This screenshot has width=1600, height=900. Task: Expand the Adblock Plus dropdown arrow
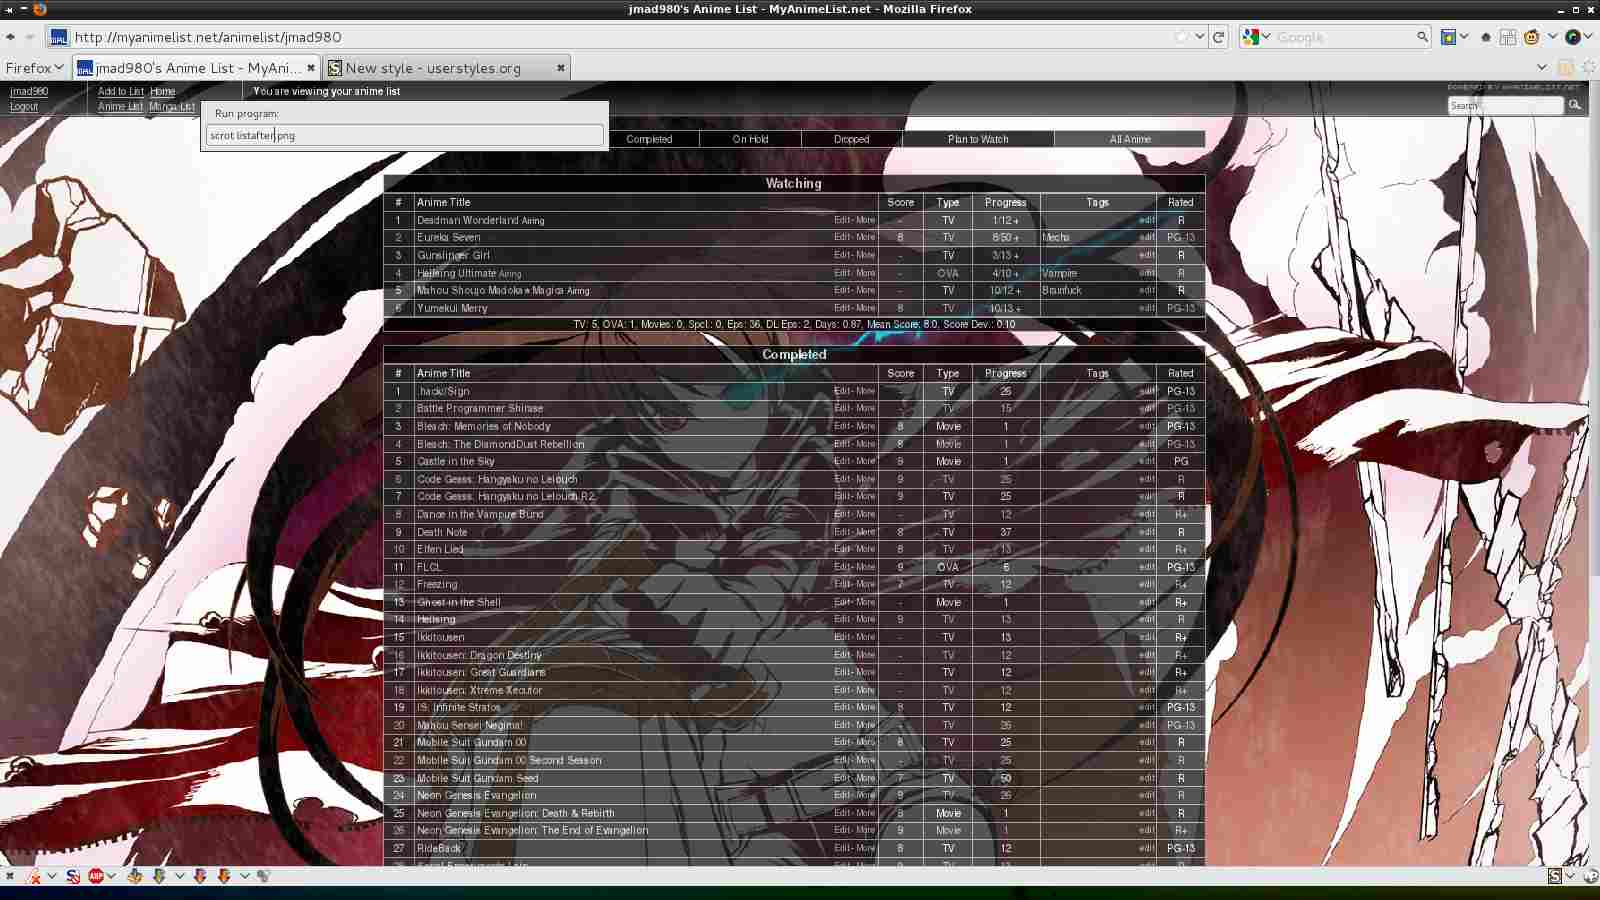pos(112,876)
